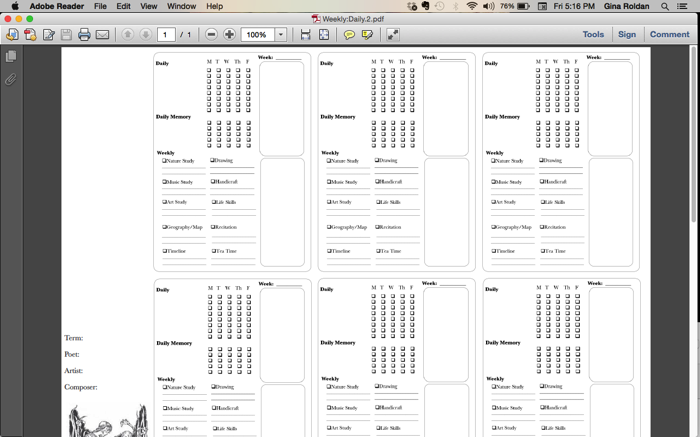Viewport: 700px width, 437px height.
Task: Zoom out with the minus button
Action: click(212, 34)
